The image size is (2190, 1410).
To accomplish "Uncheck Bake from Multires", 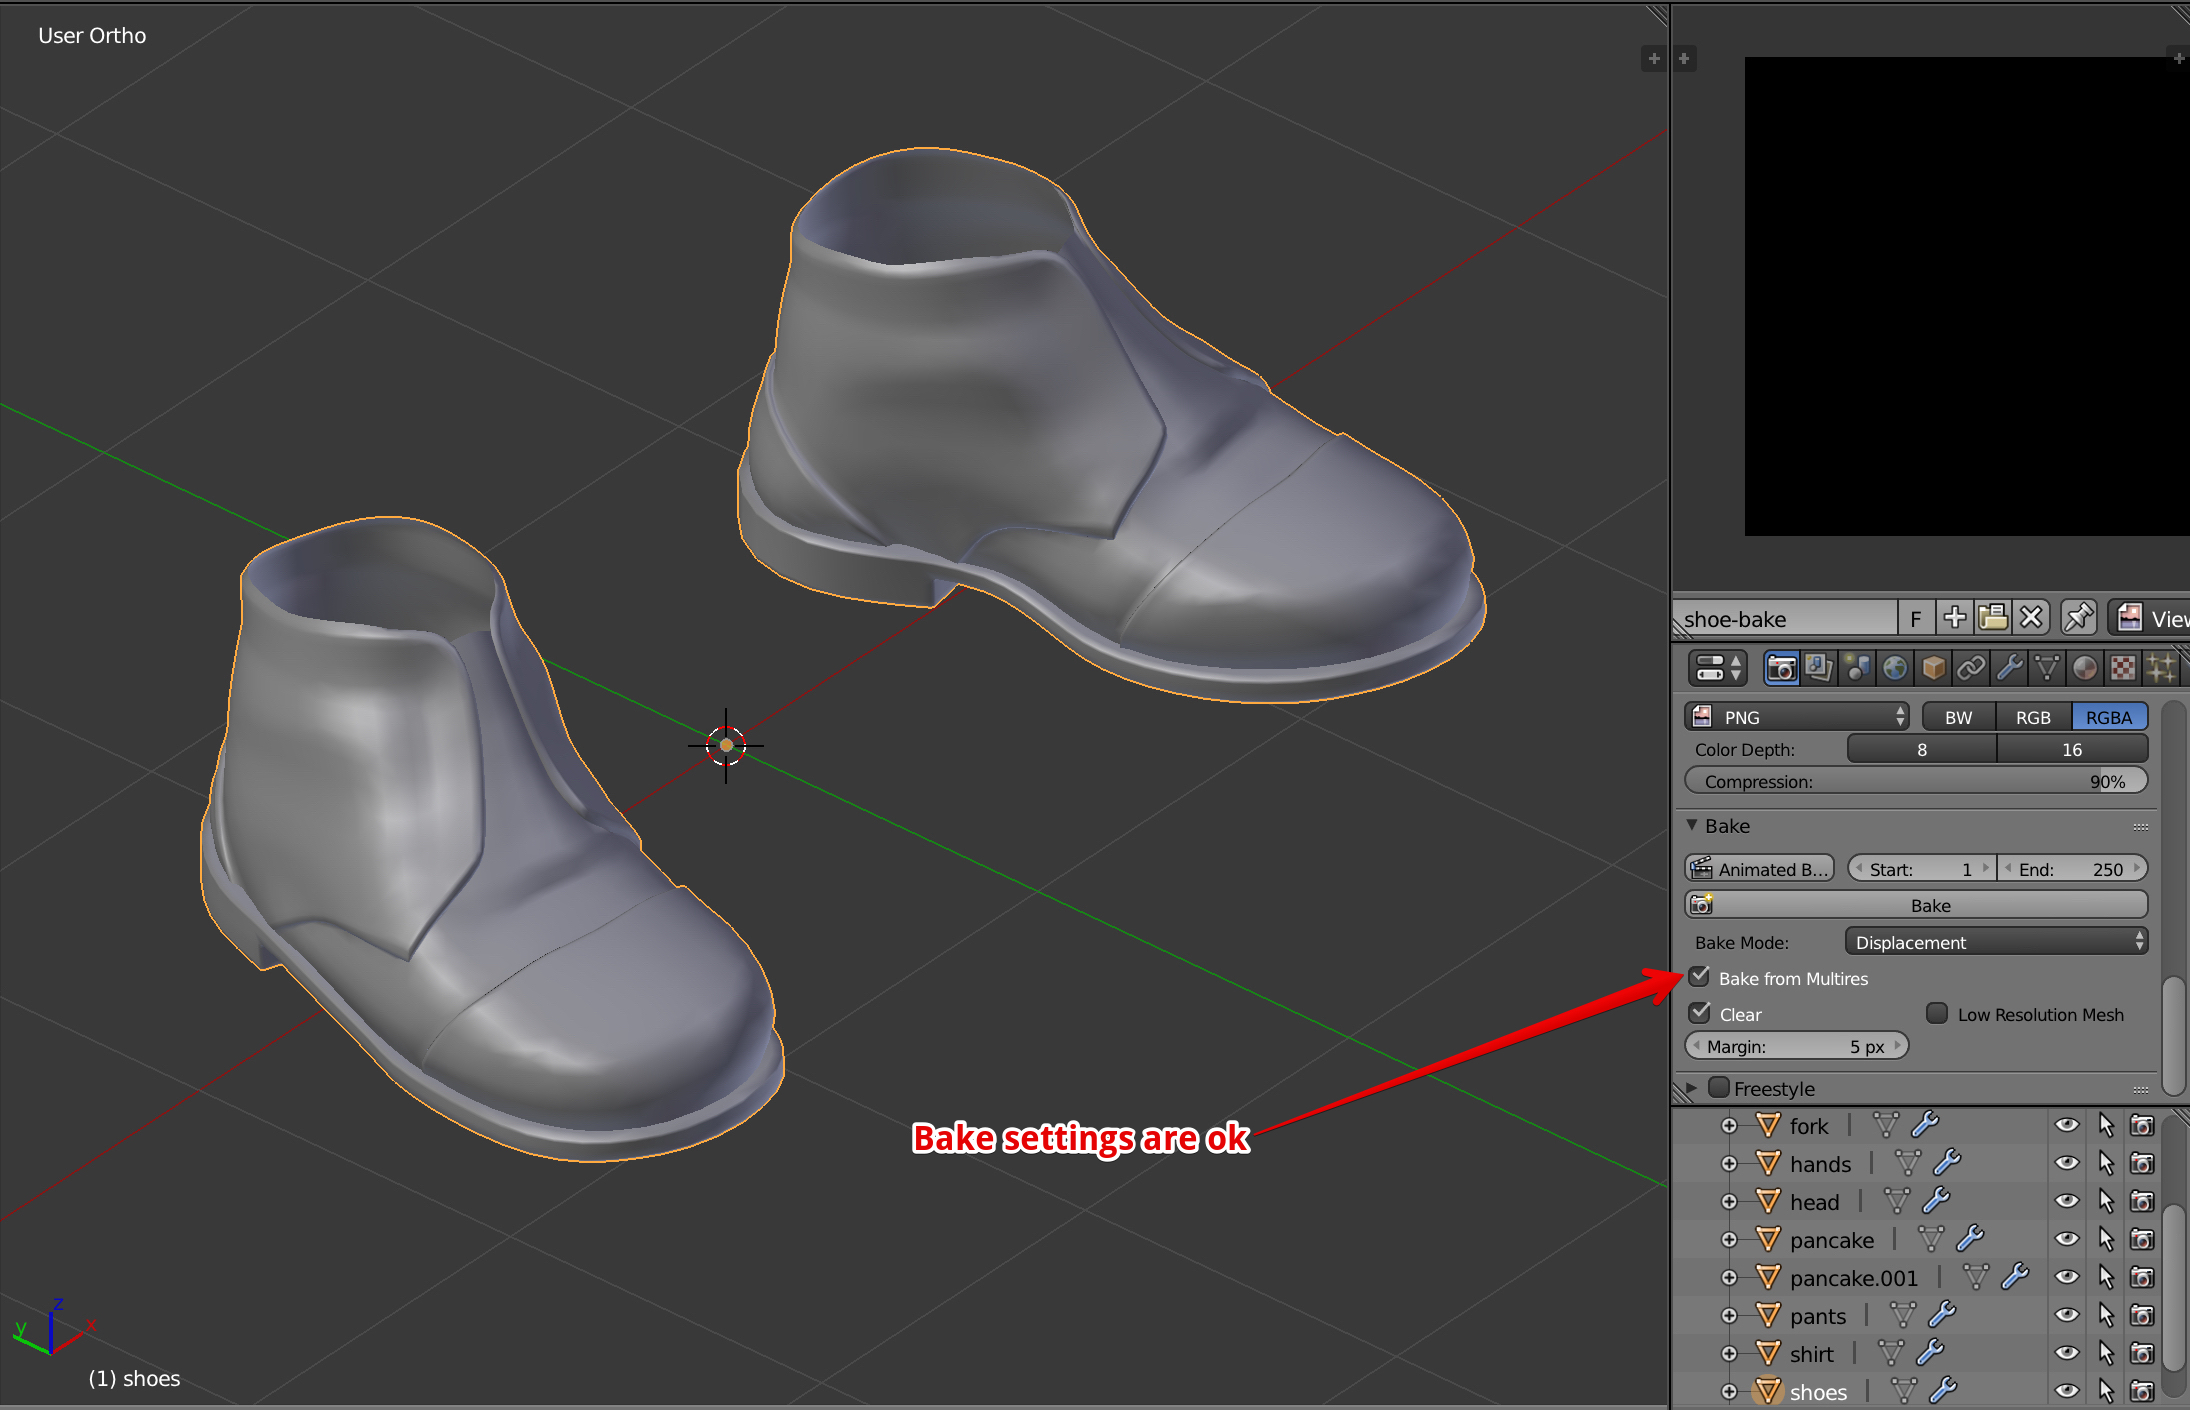I will pyautogui.click(x=1700, y=977).
